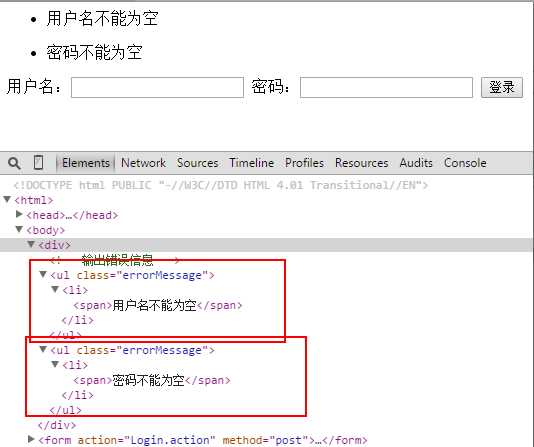The height and width of the screenshot is (447, 534).
Task: Focus the 密码 password input field
Action: (x=386, y=87)
